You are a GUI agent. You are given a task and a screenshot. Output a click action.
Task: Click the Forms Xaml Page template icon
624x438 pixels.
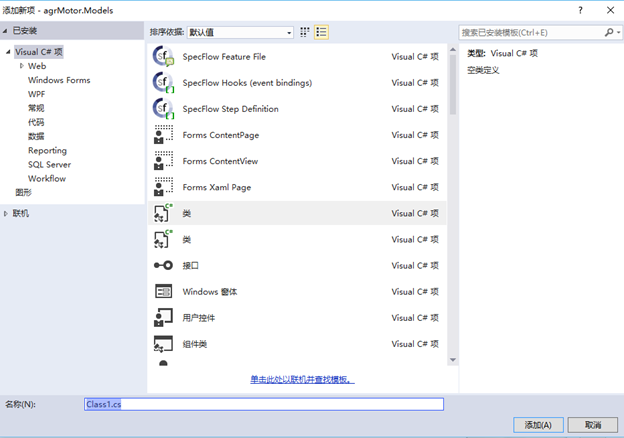coord(163,187)
